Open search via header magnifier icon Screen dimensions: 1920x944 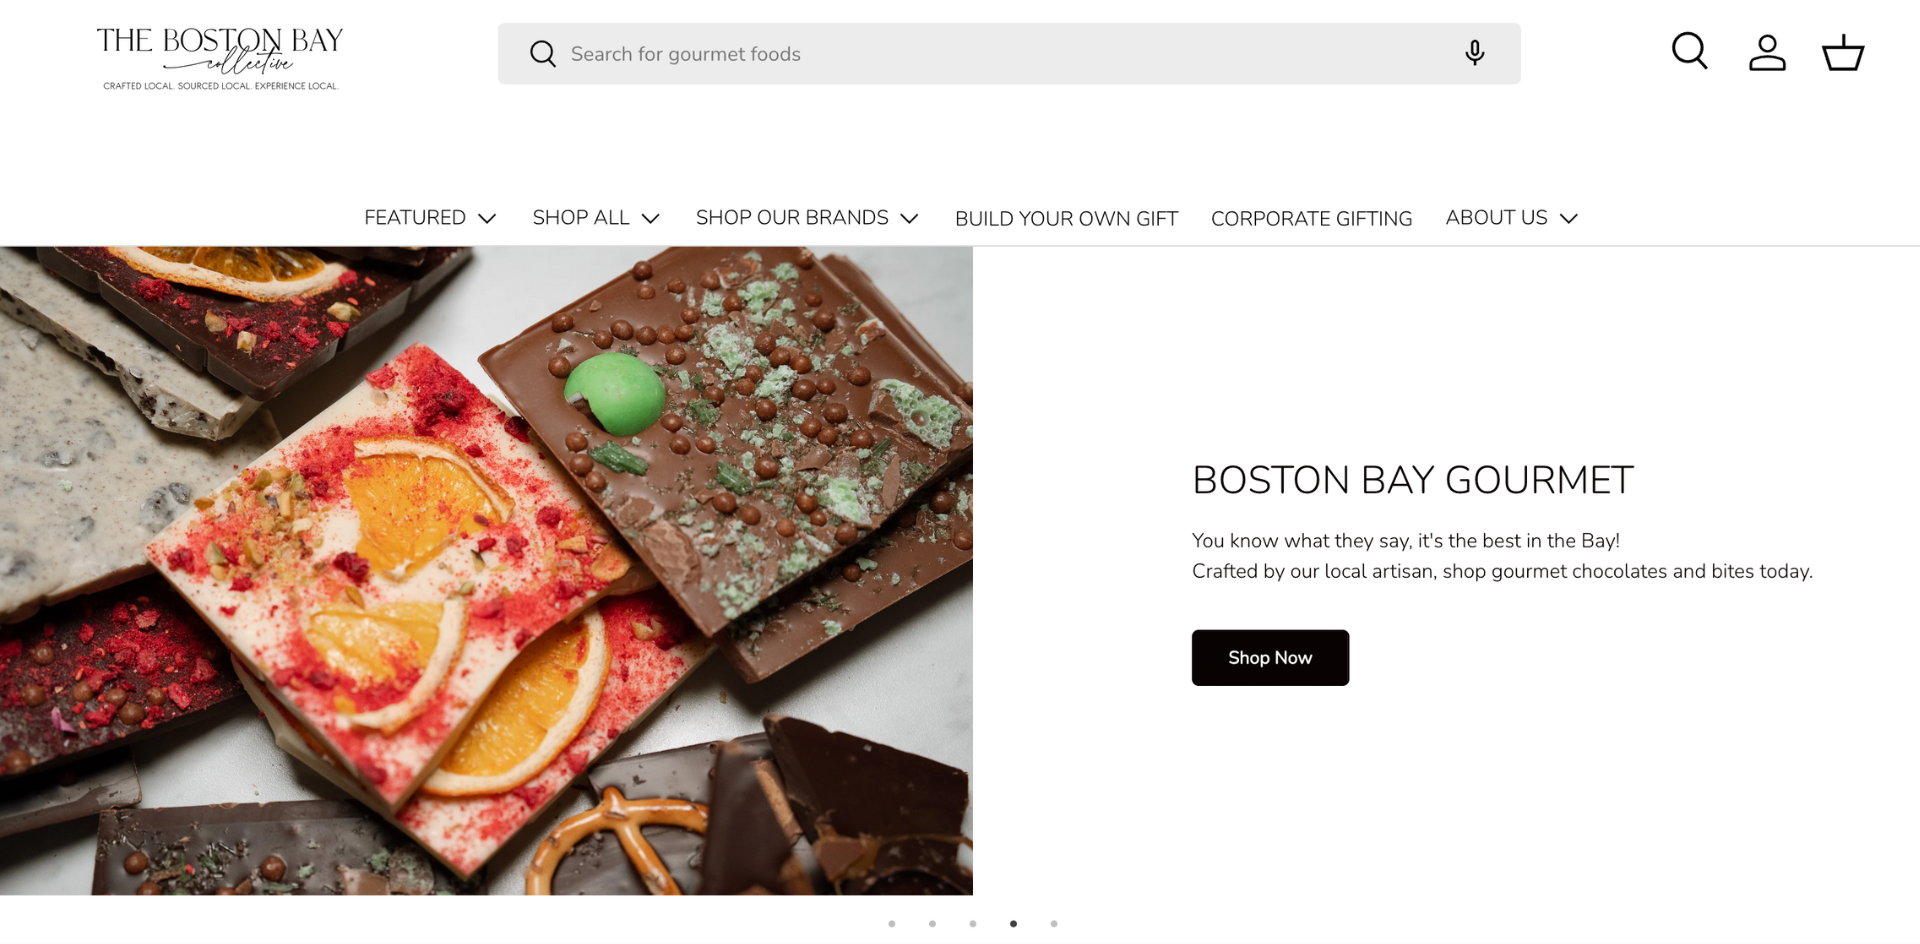click(x=1689, y=52)
